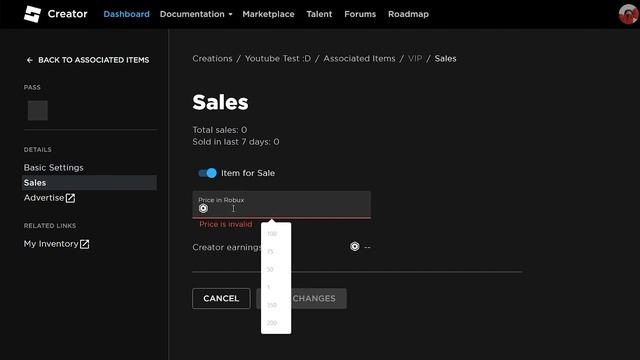Click VIP in the breadcrumb
640x360 pixels.
coord(415,58)
